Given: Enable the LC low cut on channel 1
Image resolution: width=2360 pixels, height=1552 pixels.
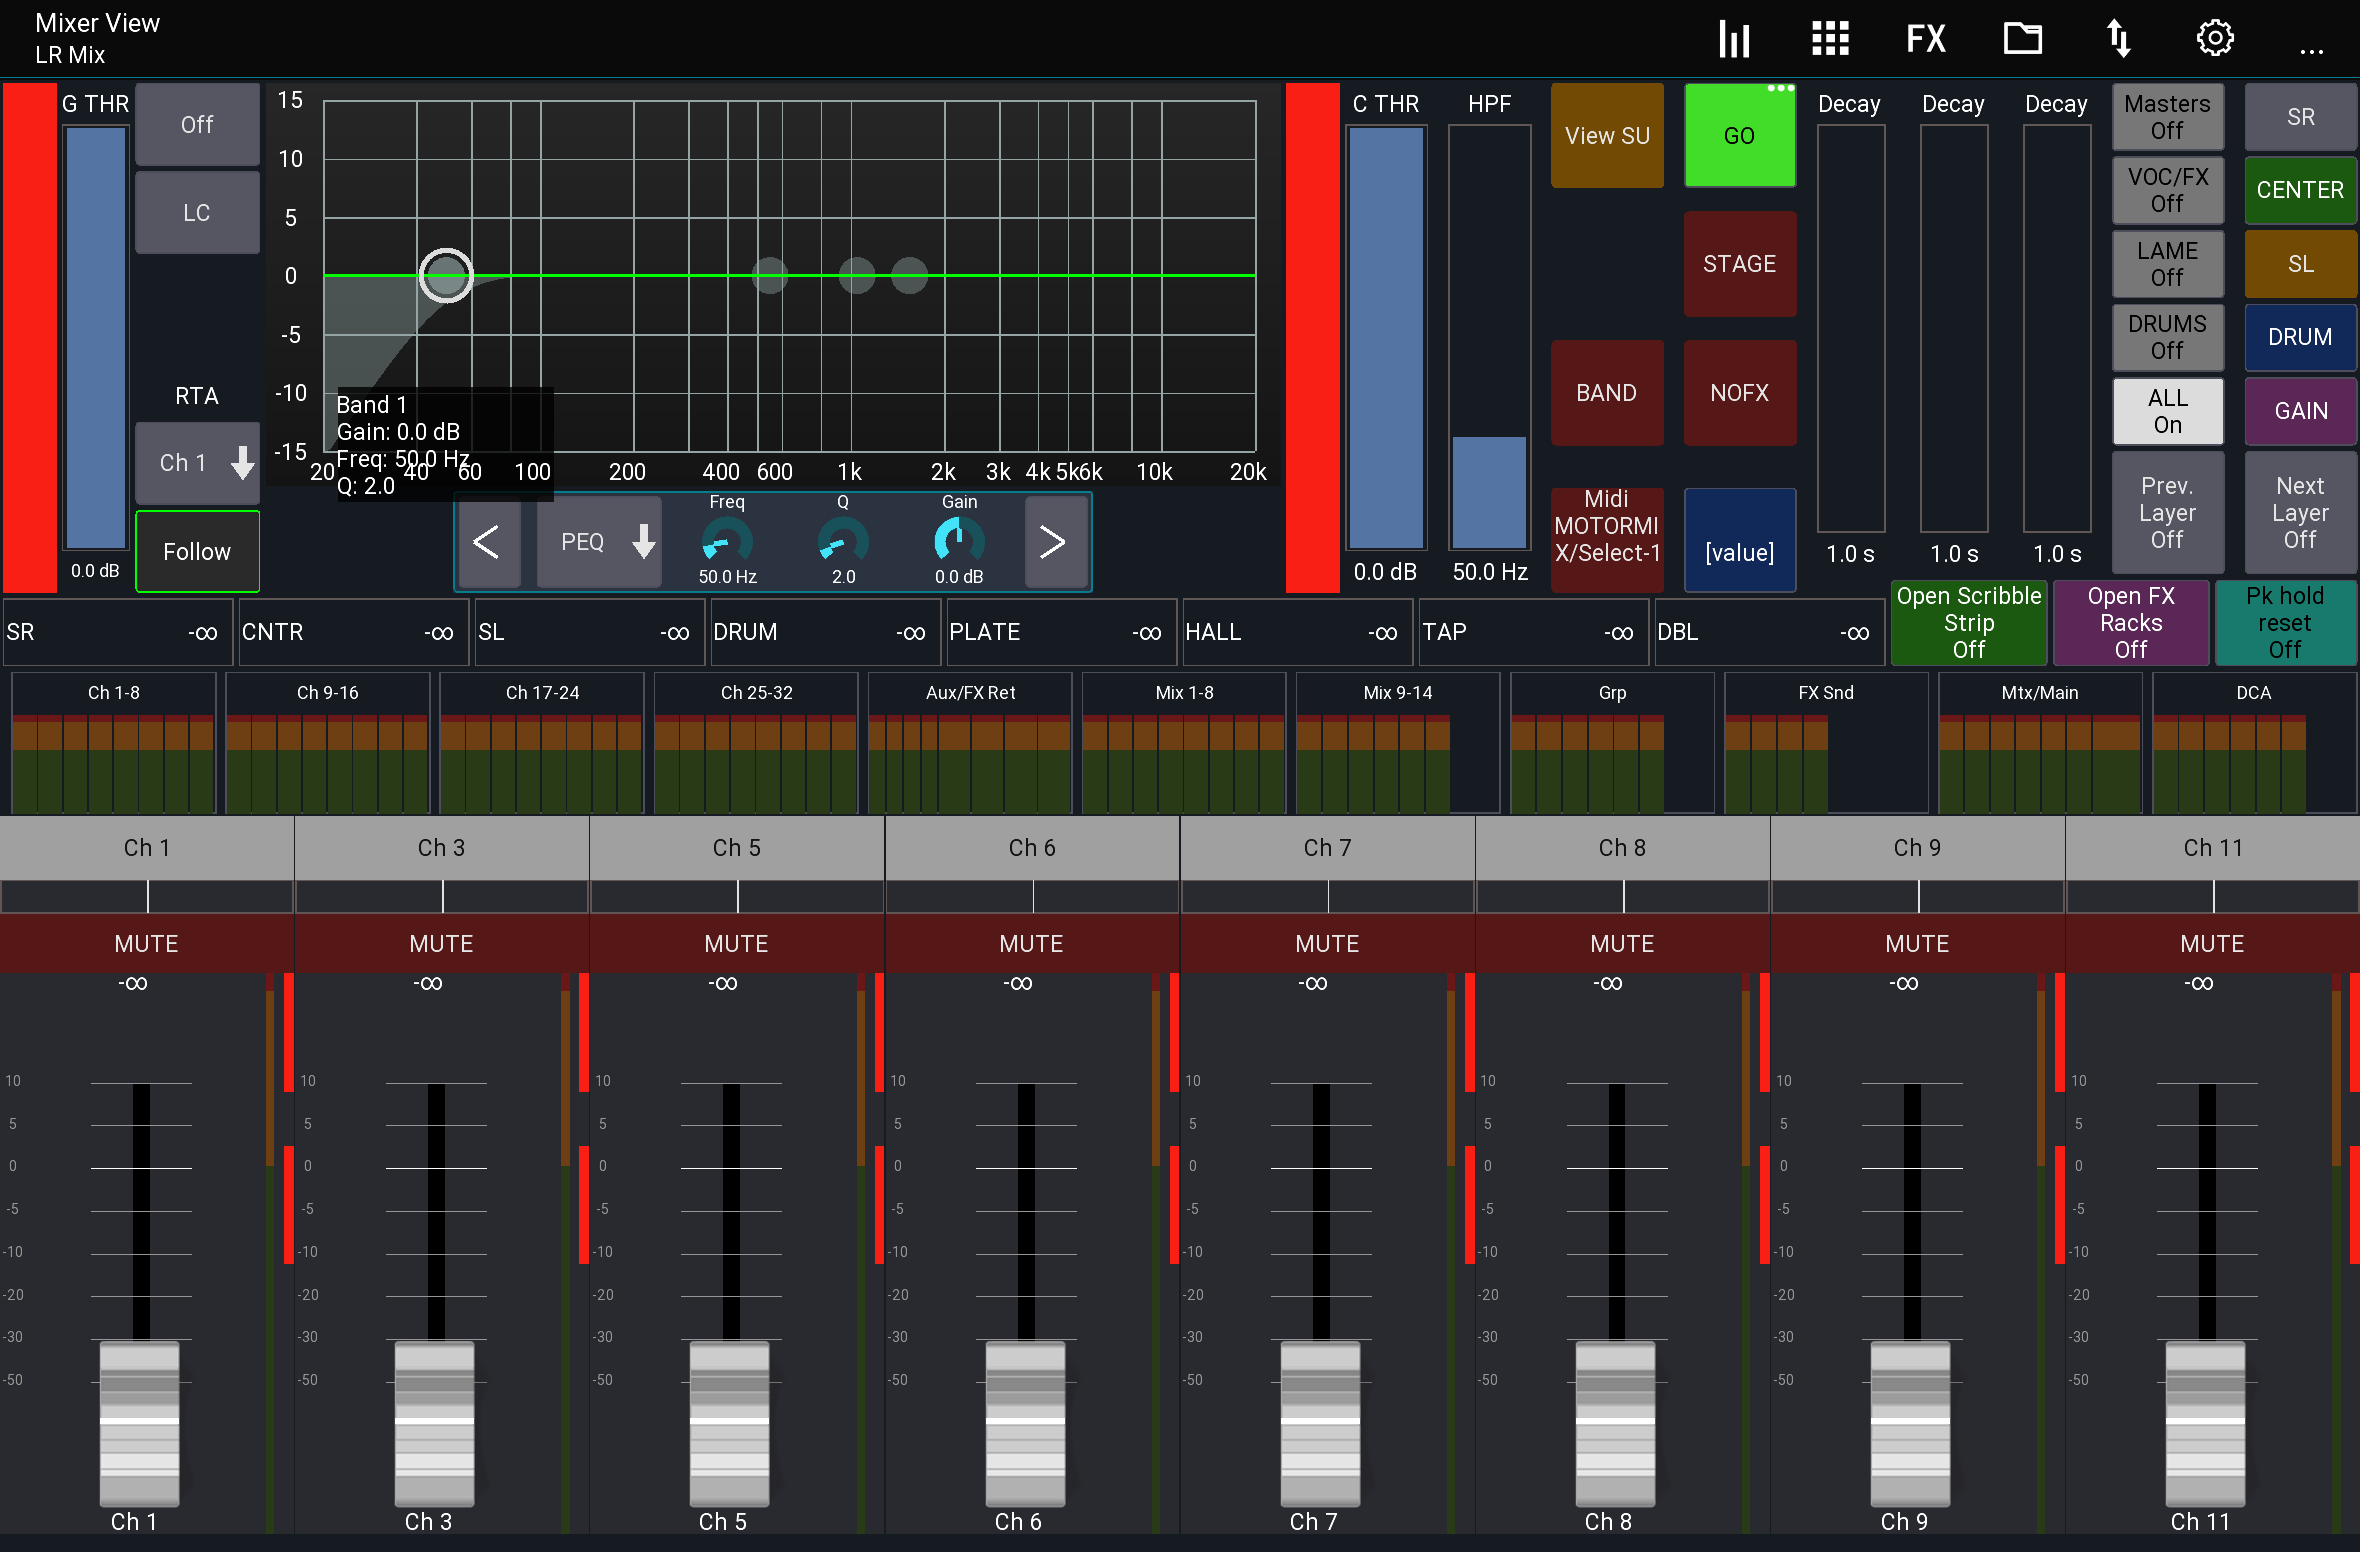Looking at the screenshot, I should click(196, 212).
